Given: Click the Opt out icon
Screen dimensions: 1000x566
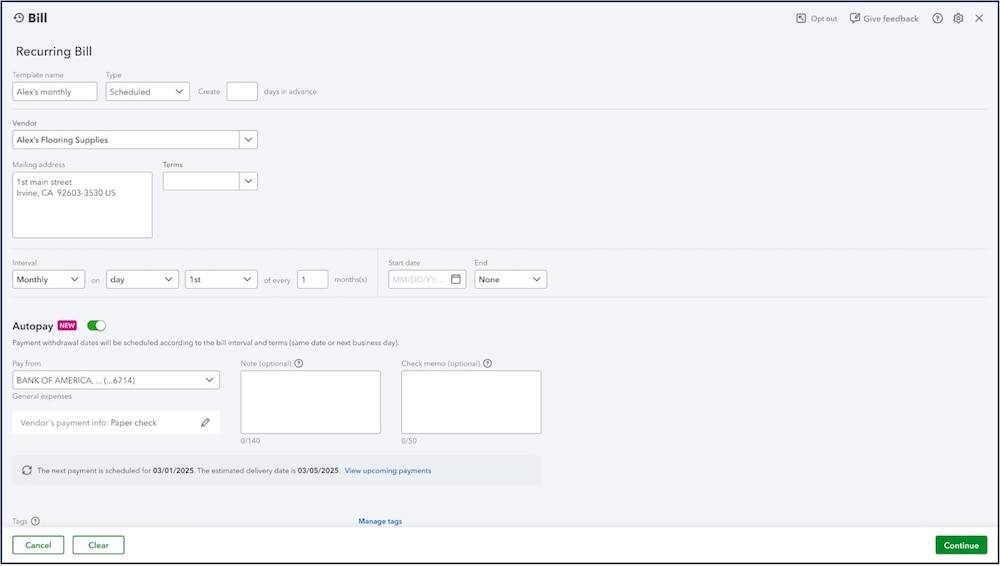Looking at the screenshot, I should click(x=801, y=19).
